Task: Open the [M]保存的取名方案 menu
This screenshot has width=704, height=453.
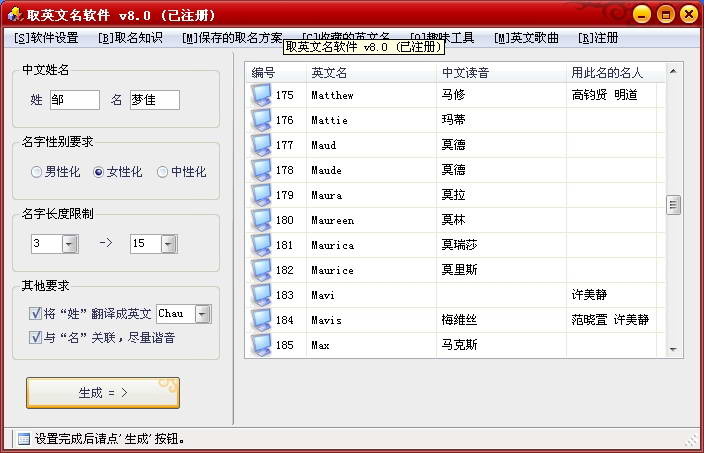Action: tap(232, 38)
